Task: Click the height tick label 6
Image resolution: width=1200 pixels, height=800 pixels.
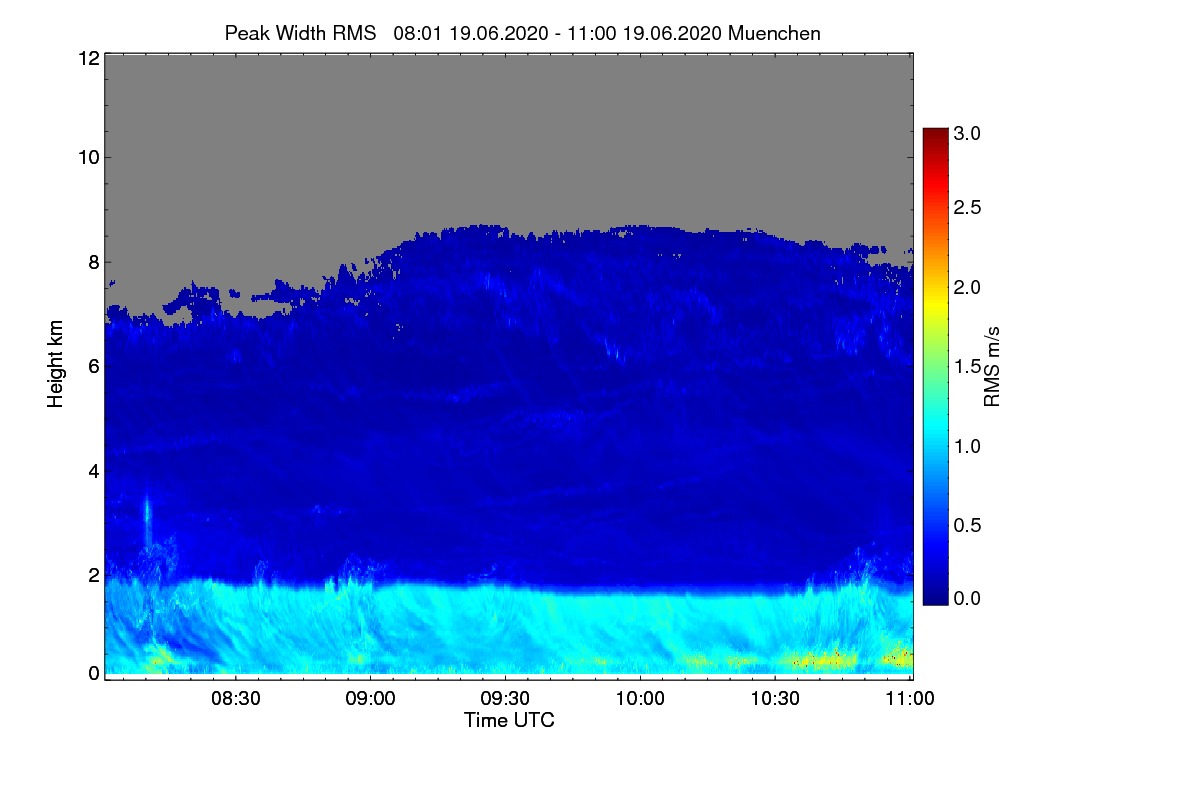Action: pyautogui.click(x=93, y=366)
